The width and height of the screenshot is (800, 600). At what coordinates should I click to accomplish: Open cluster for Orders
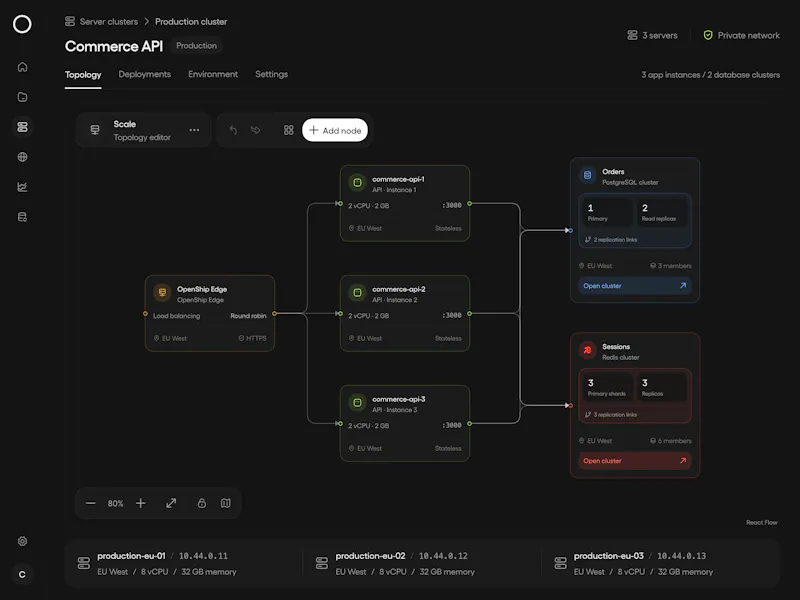pyautogui.click(x=635, y=286)
